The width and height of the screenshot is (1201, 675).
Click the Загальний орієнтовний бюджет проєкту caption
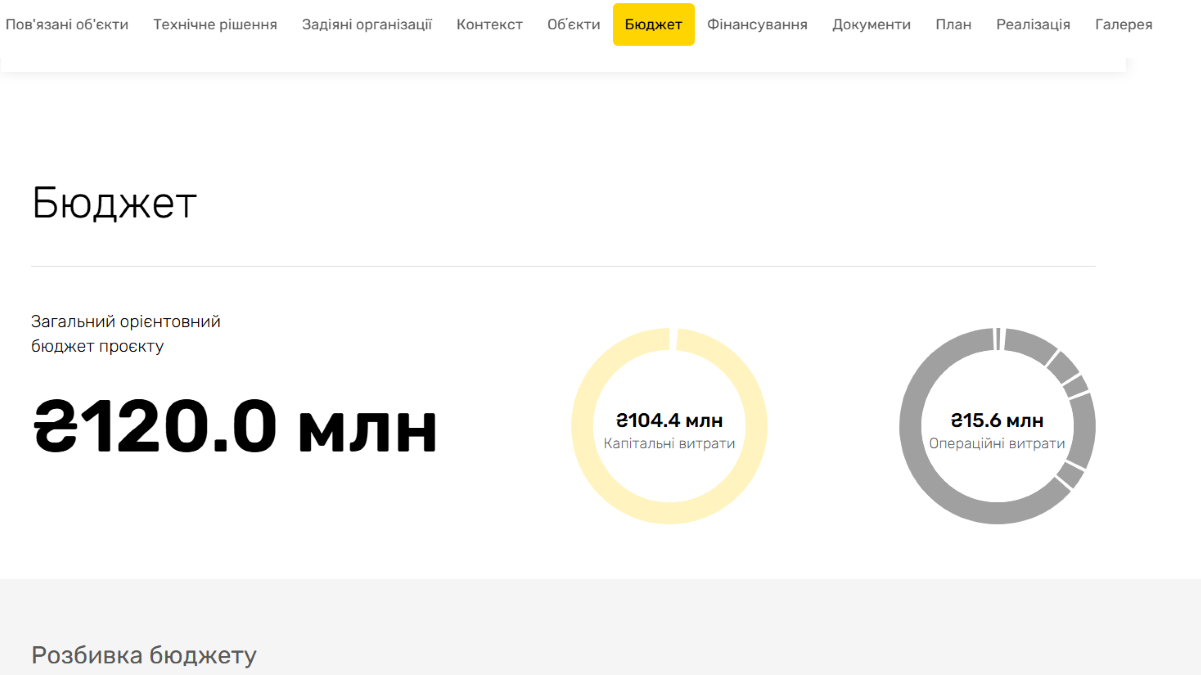point(126,334)
